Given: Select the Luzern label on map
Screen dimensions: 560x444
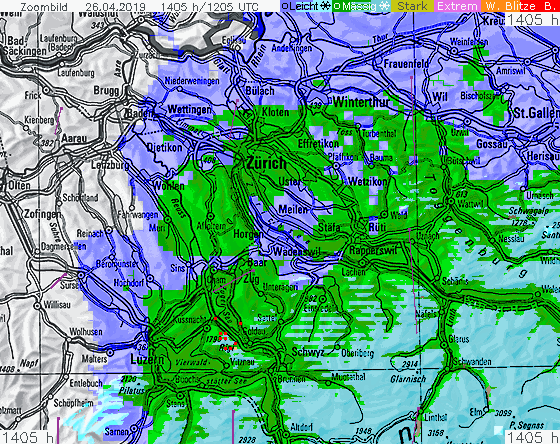Looking at the screenshot, I should [x=147, y=359].
